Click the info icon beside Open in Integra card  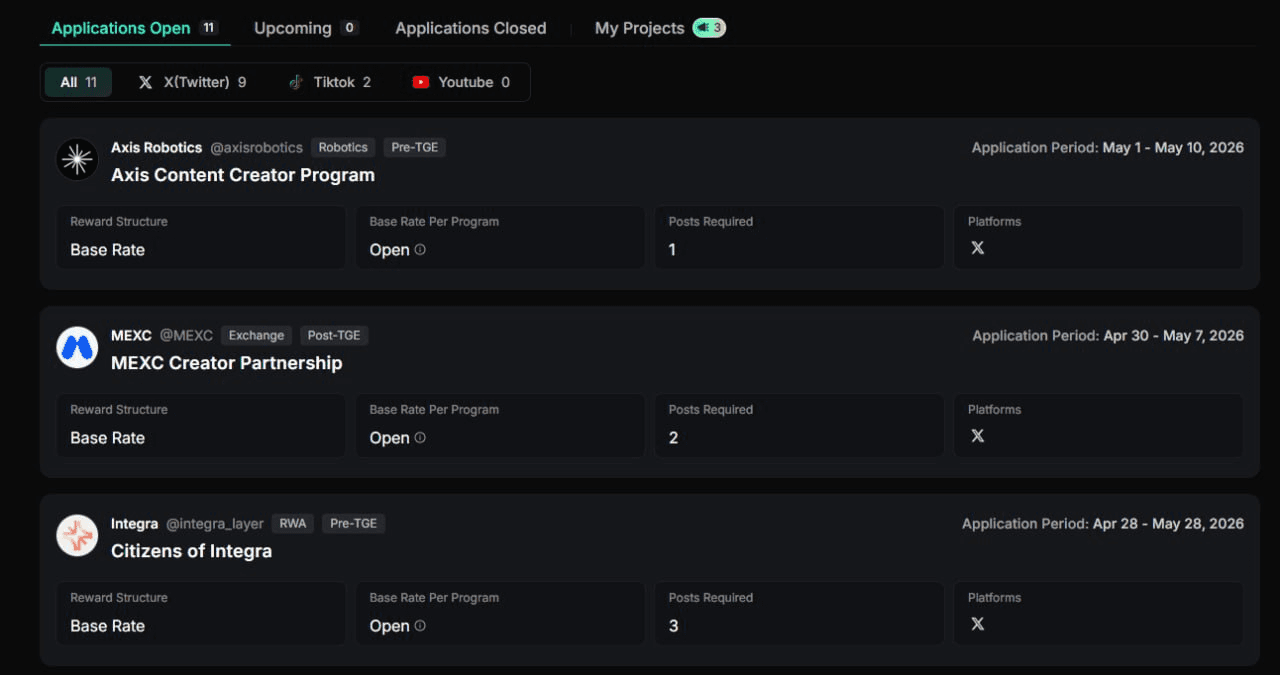tap(420, 626)
